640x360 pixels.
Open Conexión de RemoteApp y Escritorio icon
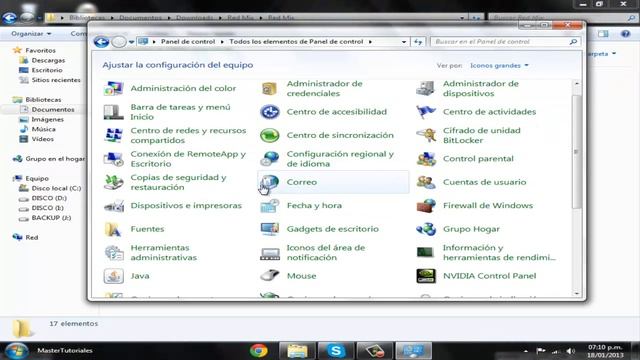tap(113, 159)
